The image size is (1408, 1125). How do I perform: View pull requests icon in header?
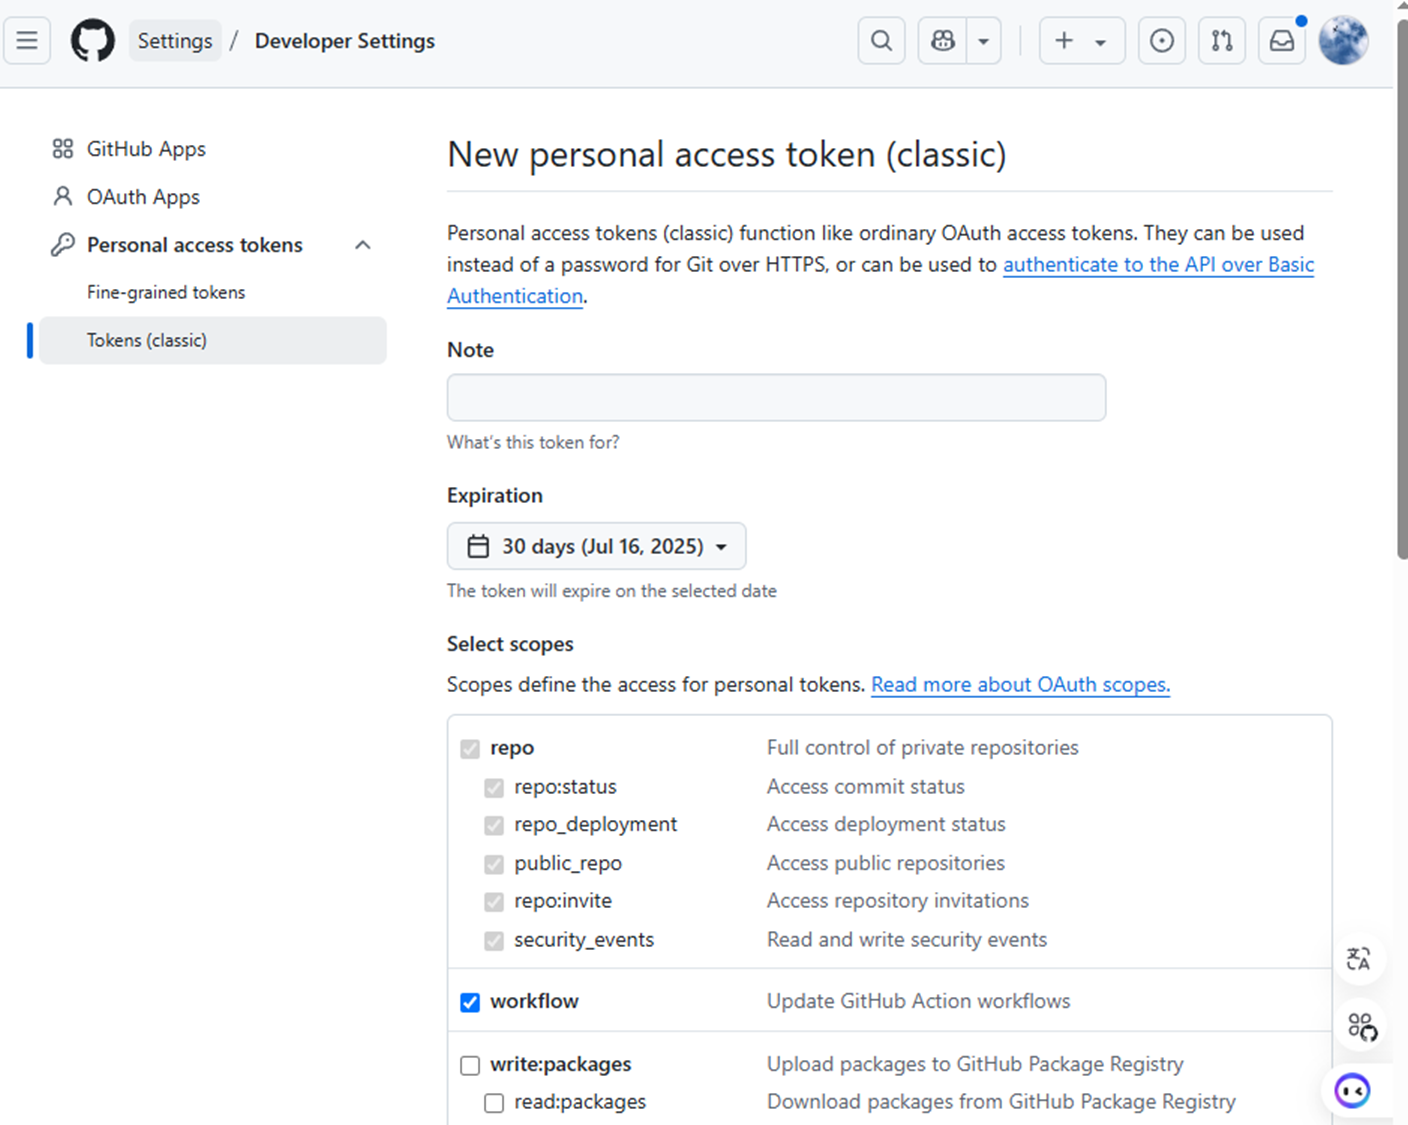[x=1222, y=41]
